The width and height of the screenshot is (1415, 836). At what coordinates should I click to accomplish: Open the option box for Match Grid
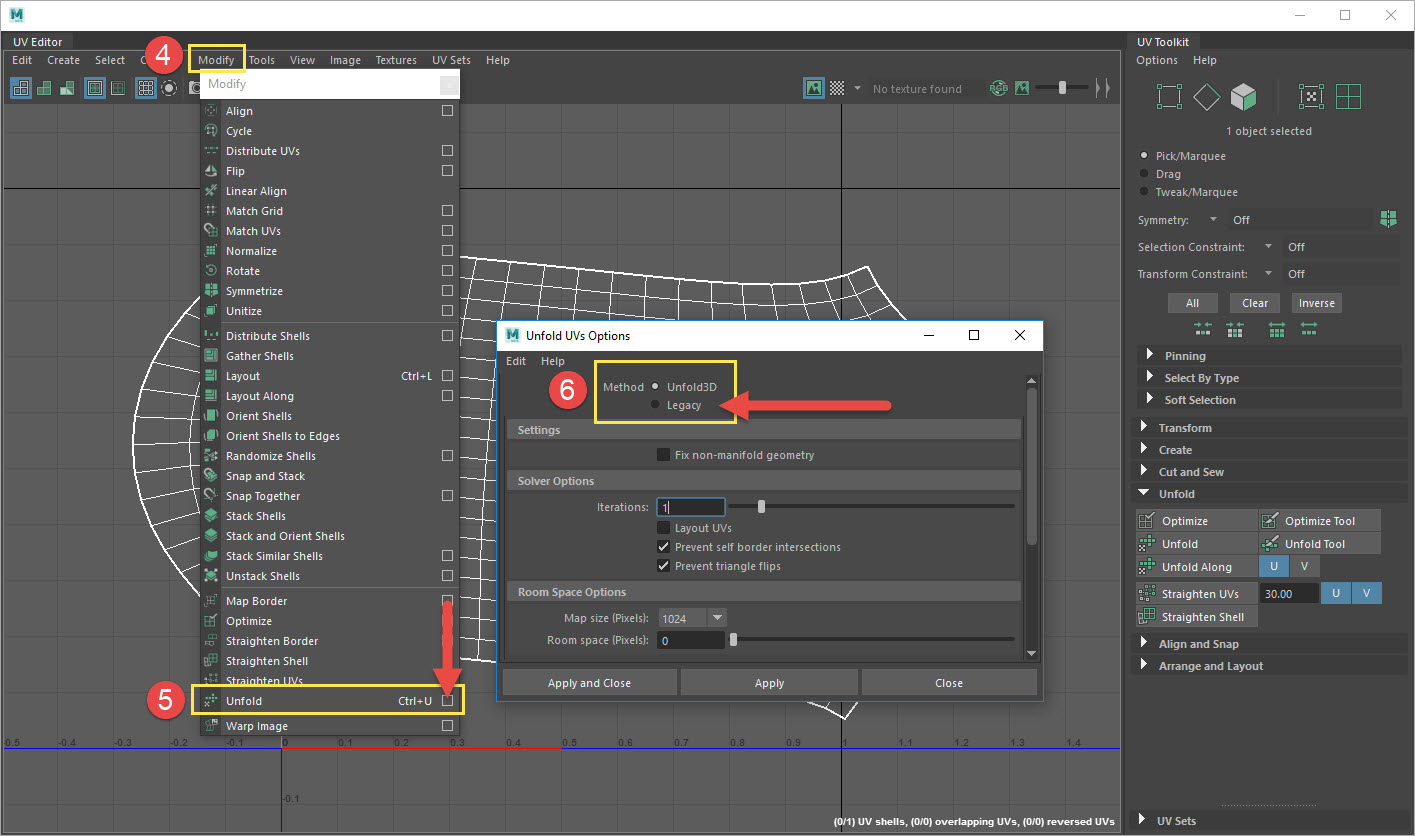point(448,211)
